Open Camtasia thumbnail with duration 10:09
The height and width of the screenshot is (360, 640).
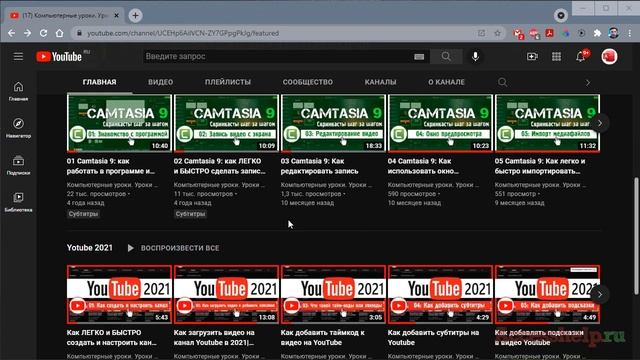point(226,123)
